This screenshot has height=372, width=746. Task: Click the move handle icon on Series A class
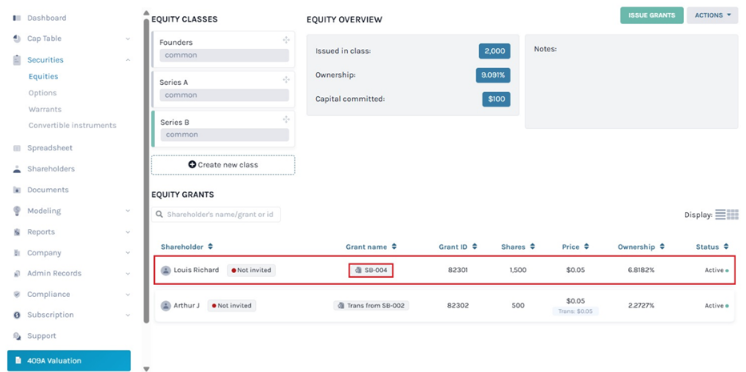(x=286, y=79)
